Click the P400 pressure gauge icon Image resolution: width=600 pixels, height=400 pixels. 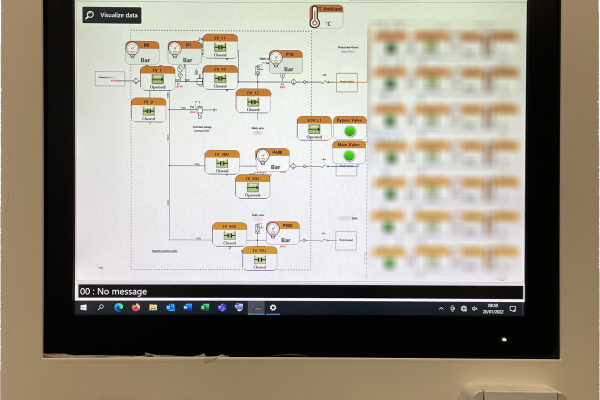(x=263, y=157)
